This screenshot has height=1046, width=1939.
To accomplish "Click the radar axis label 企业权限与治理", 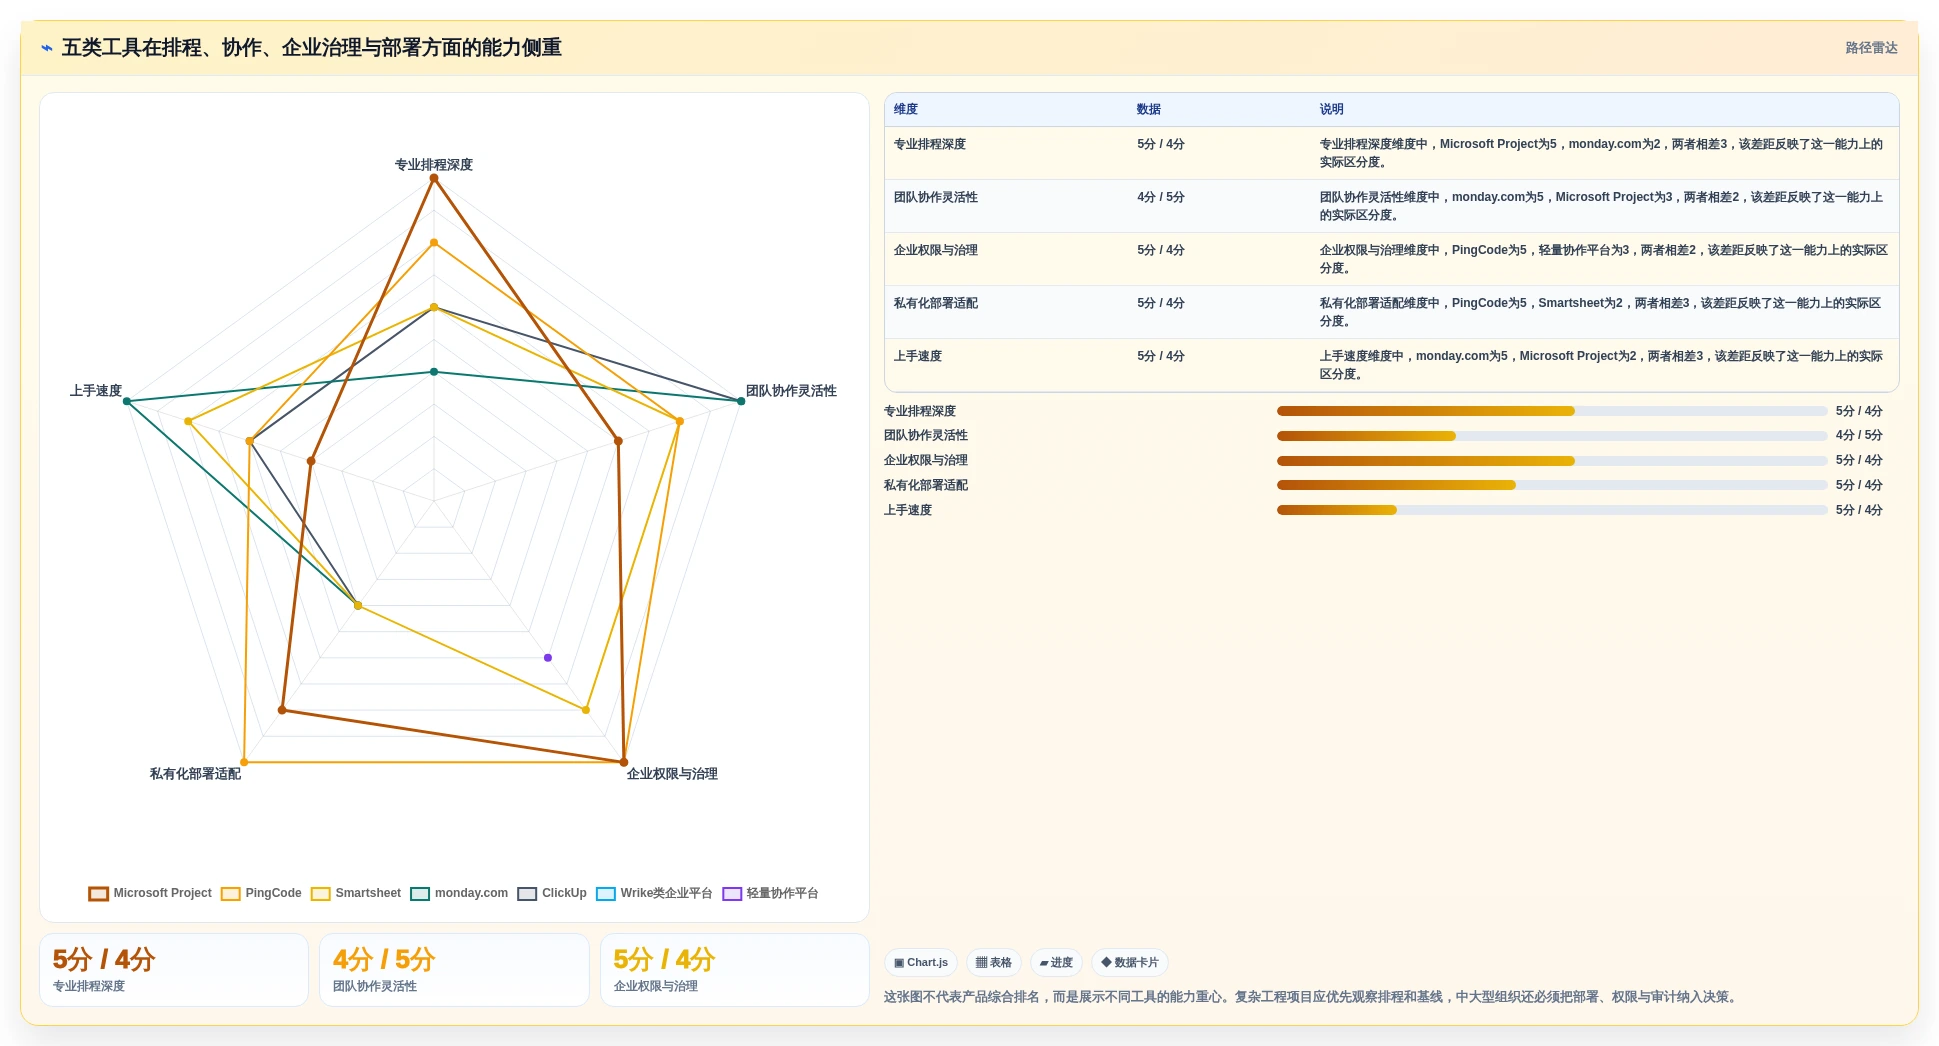I will pos(672,774).
